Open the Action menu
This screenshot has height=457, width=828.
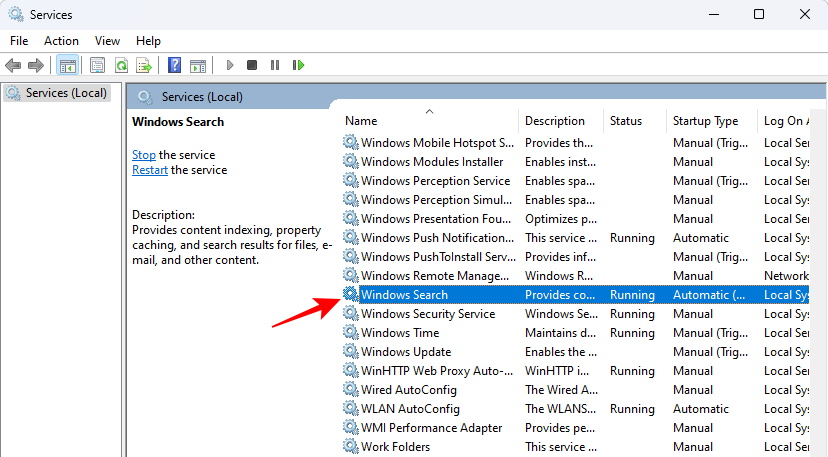pyautogui.click(x=61, y=41)
